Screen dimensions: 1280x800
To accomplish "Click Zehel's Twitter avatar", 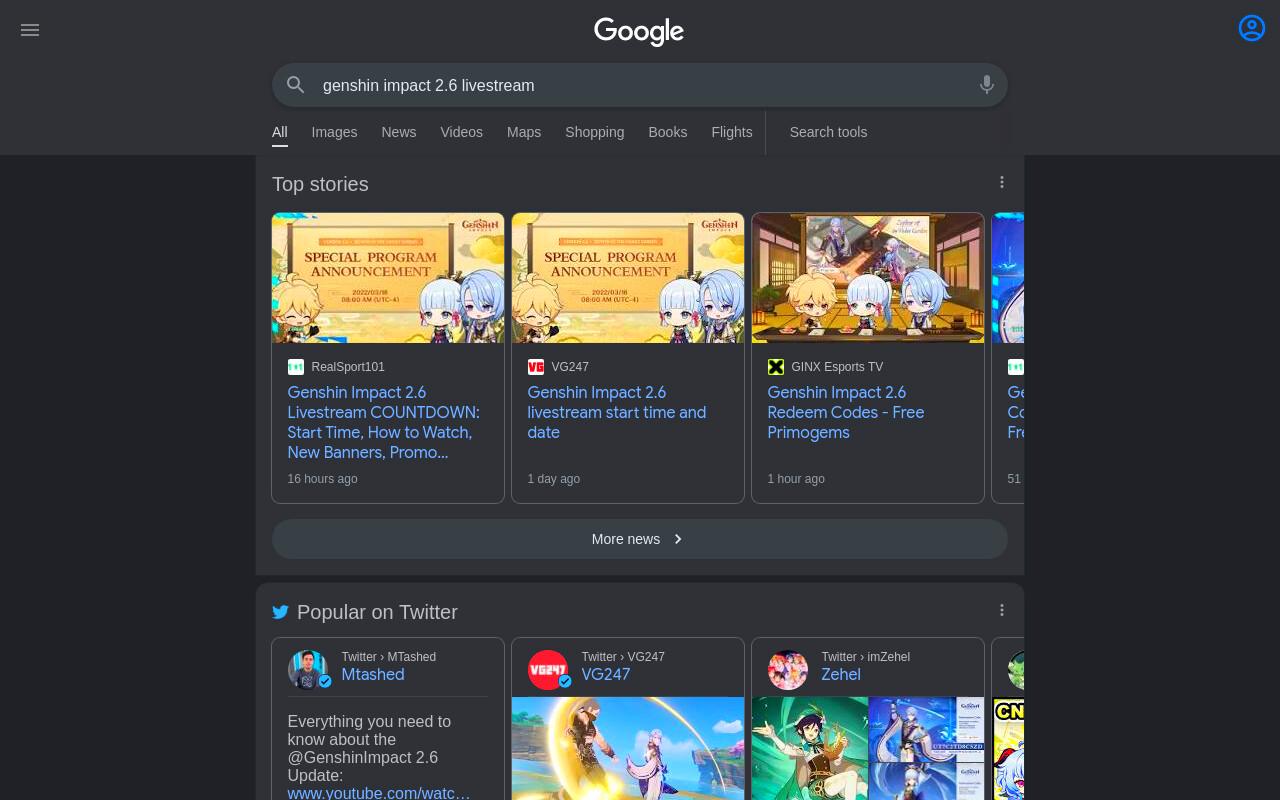I will [788, 670].
